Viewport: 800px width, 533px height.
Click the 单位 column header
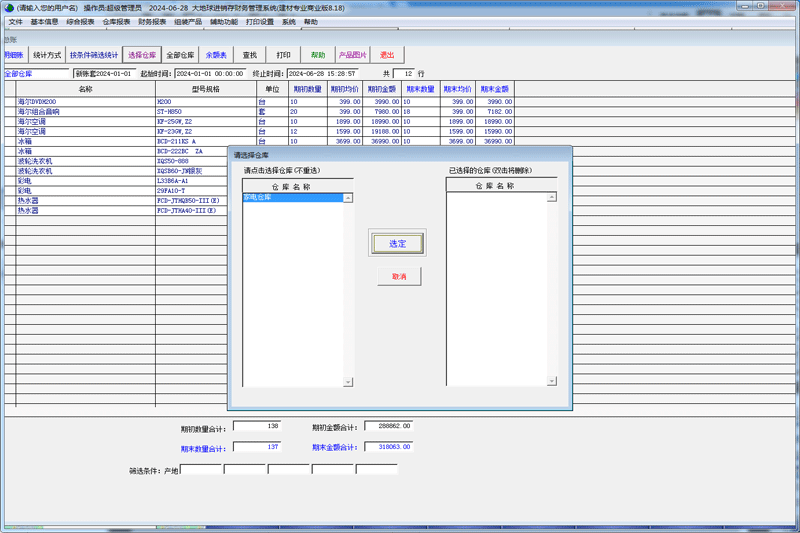(272, 89)
